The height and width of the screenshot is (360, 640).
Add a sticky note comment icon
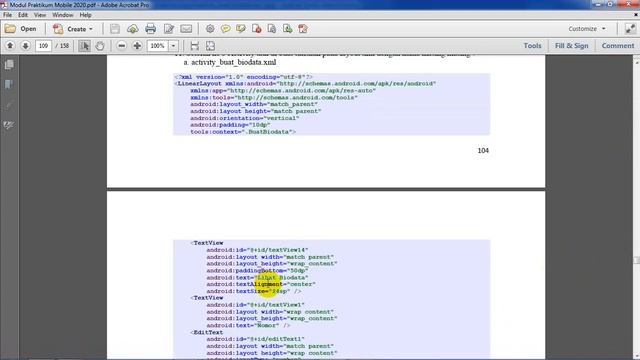pos(225,29)
